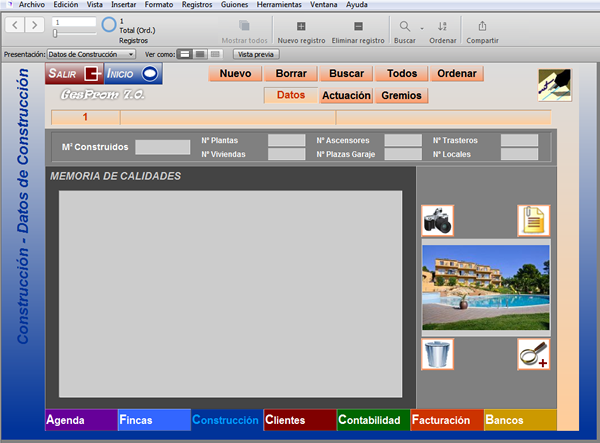Click the Nuevo registro toolbar icon
Image resolution: width=600 pixels, height=443 pixels.
(301, 26)
